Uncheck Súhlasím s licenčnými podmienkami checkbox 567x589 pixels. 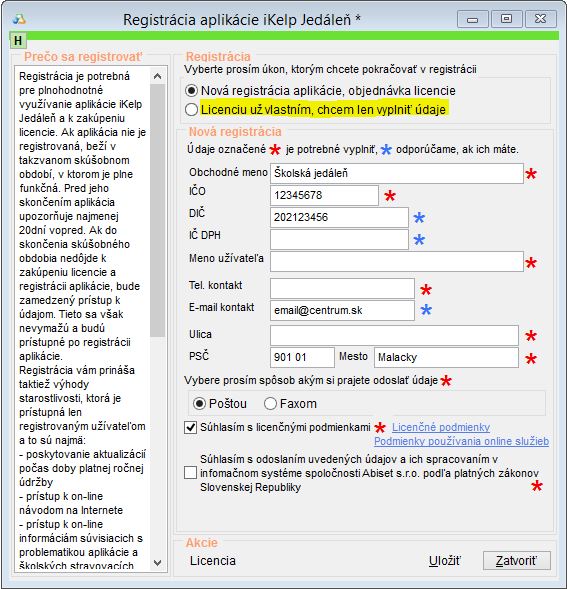[191, 427]
